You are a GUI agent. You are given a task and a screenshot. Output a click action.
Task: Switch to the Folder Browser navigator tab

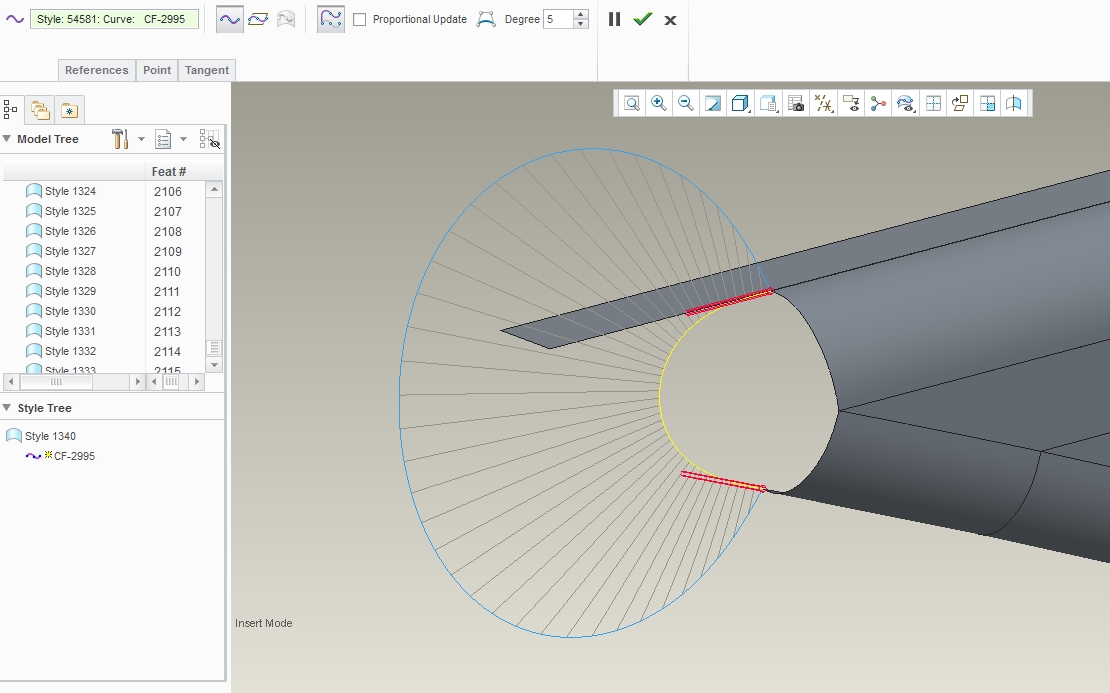pyautogui.click(x=40, y=110)
